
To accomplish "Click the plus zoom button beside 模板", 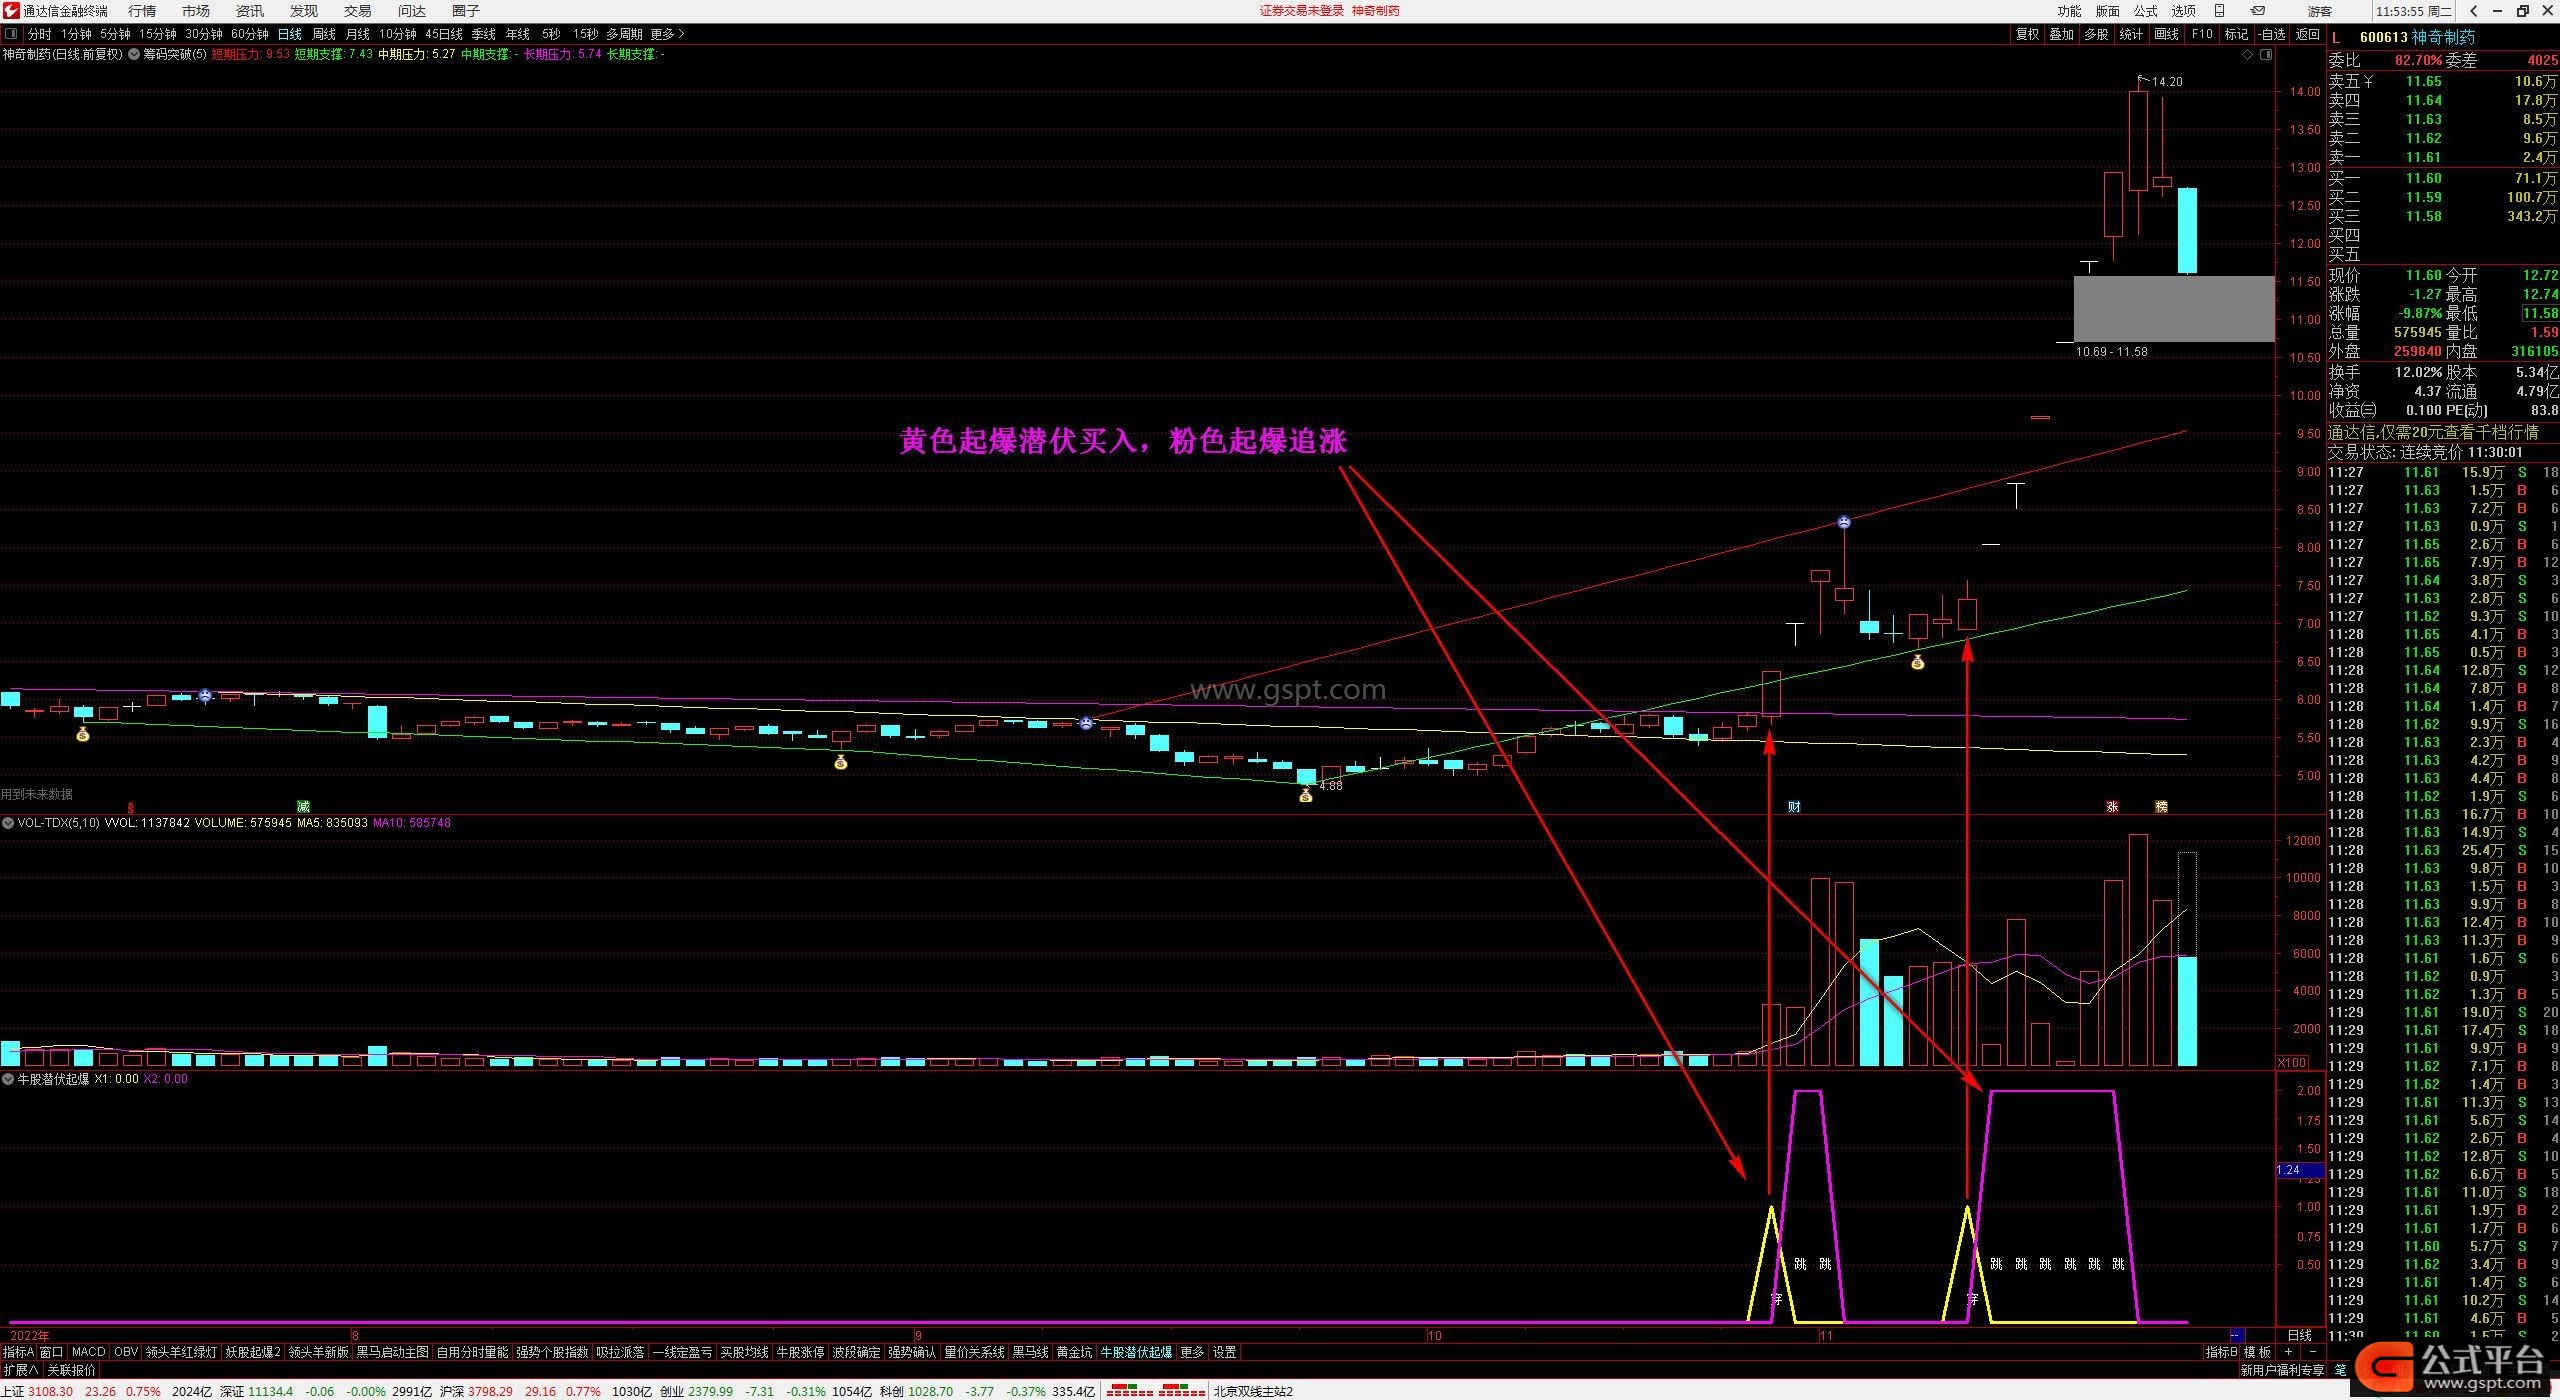I will click(2289, 1352).
